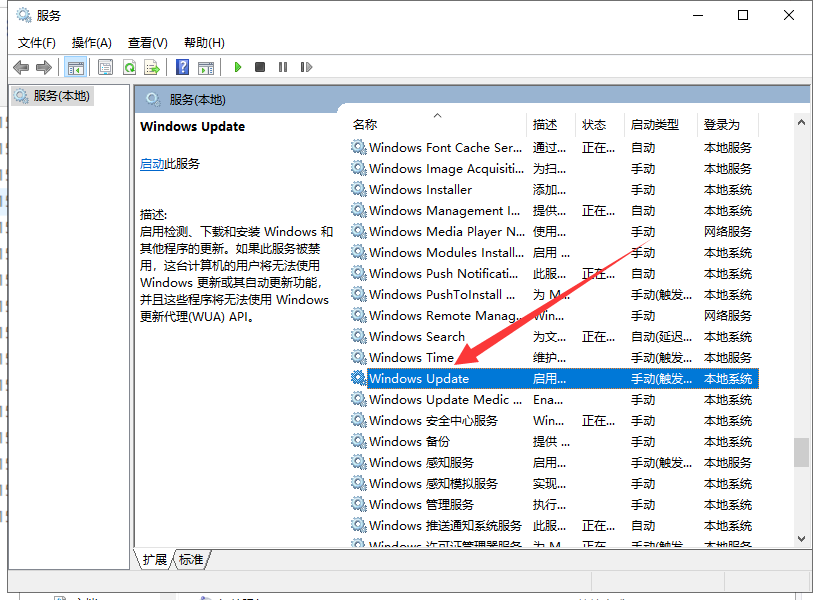Refresh the services list icon

(129, 66)
